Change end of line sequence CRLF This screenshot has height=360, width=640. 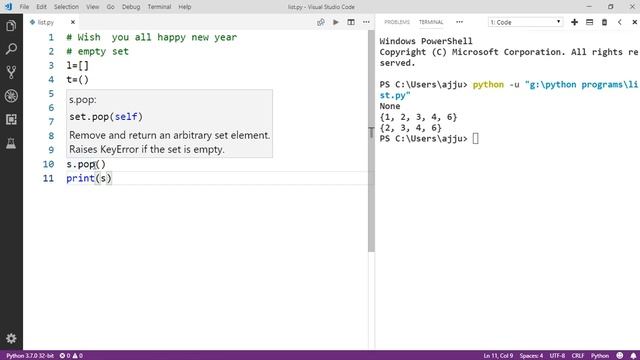click(x=578, y=356)
